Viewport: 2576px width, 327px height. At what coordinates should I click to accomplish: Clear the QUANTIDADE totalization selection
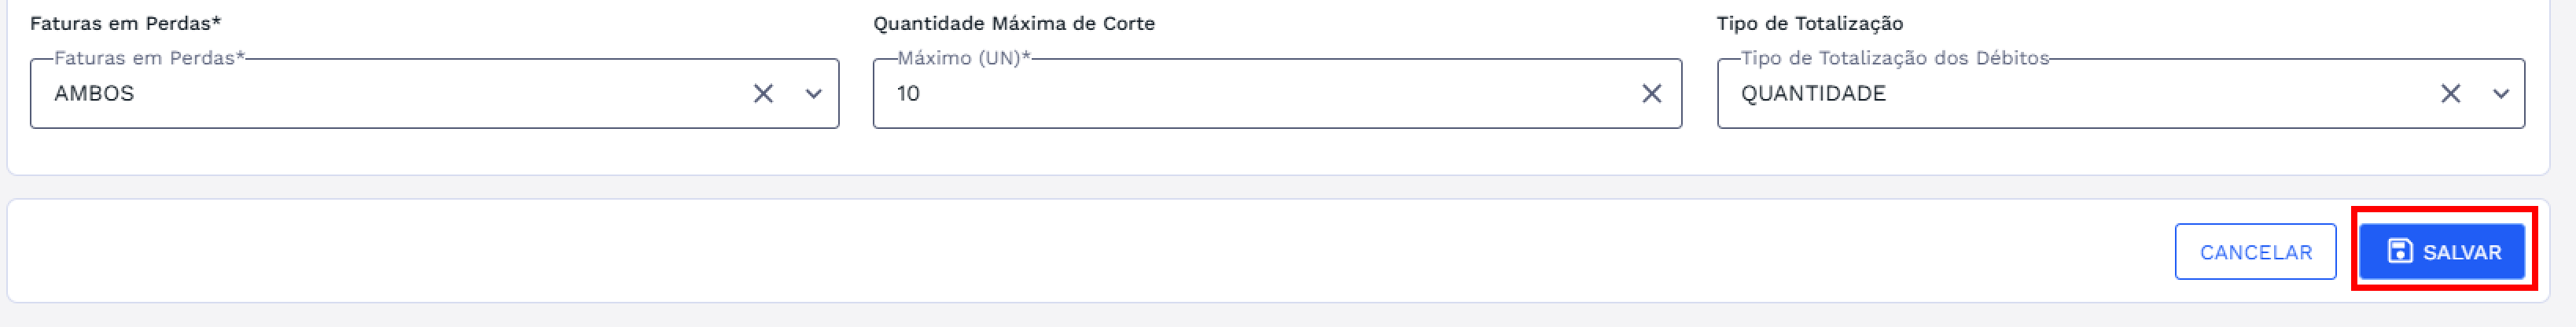coord(2450,93)
